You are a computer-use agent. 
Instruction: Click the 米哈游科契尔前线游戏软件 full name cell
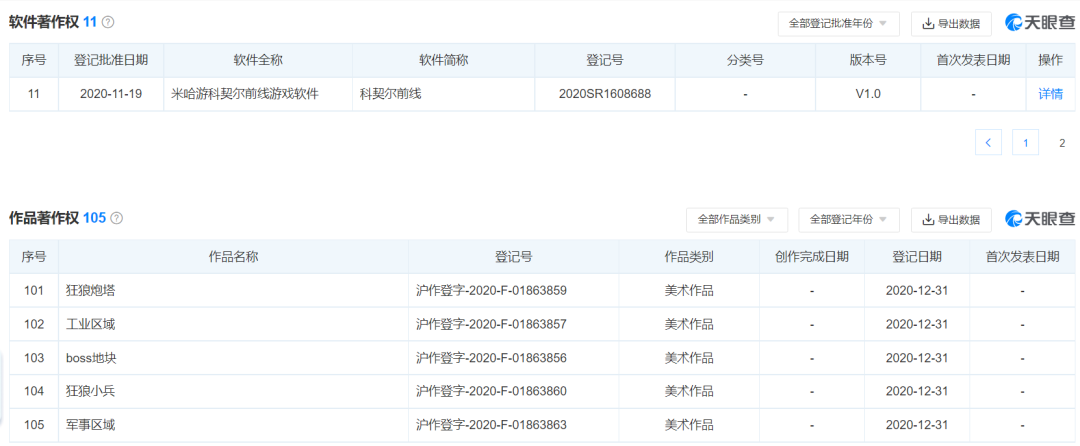(245, 94)
